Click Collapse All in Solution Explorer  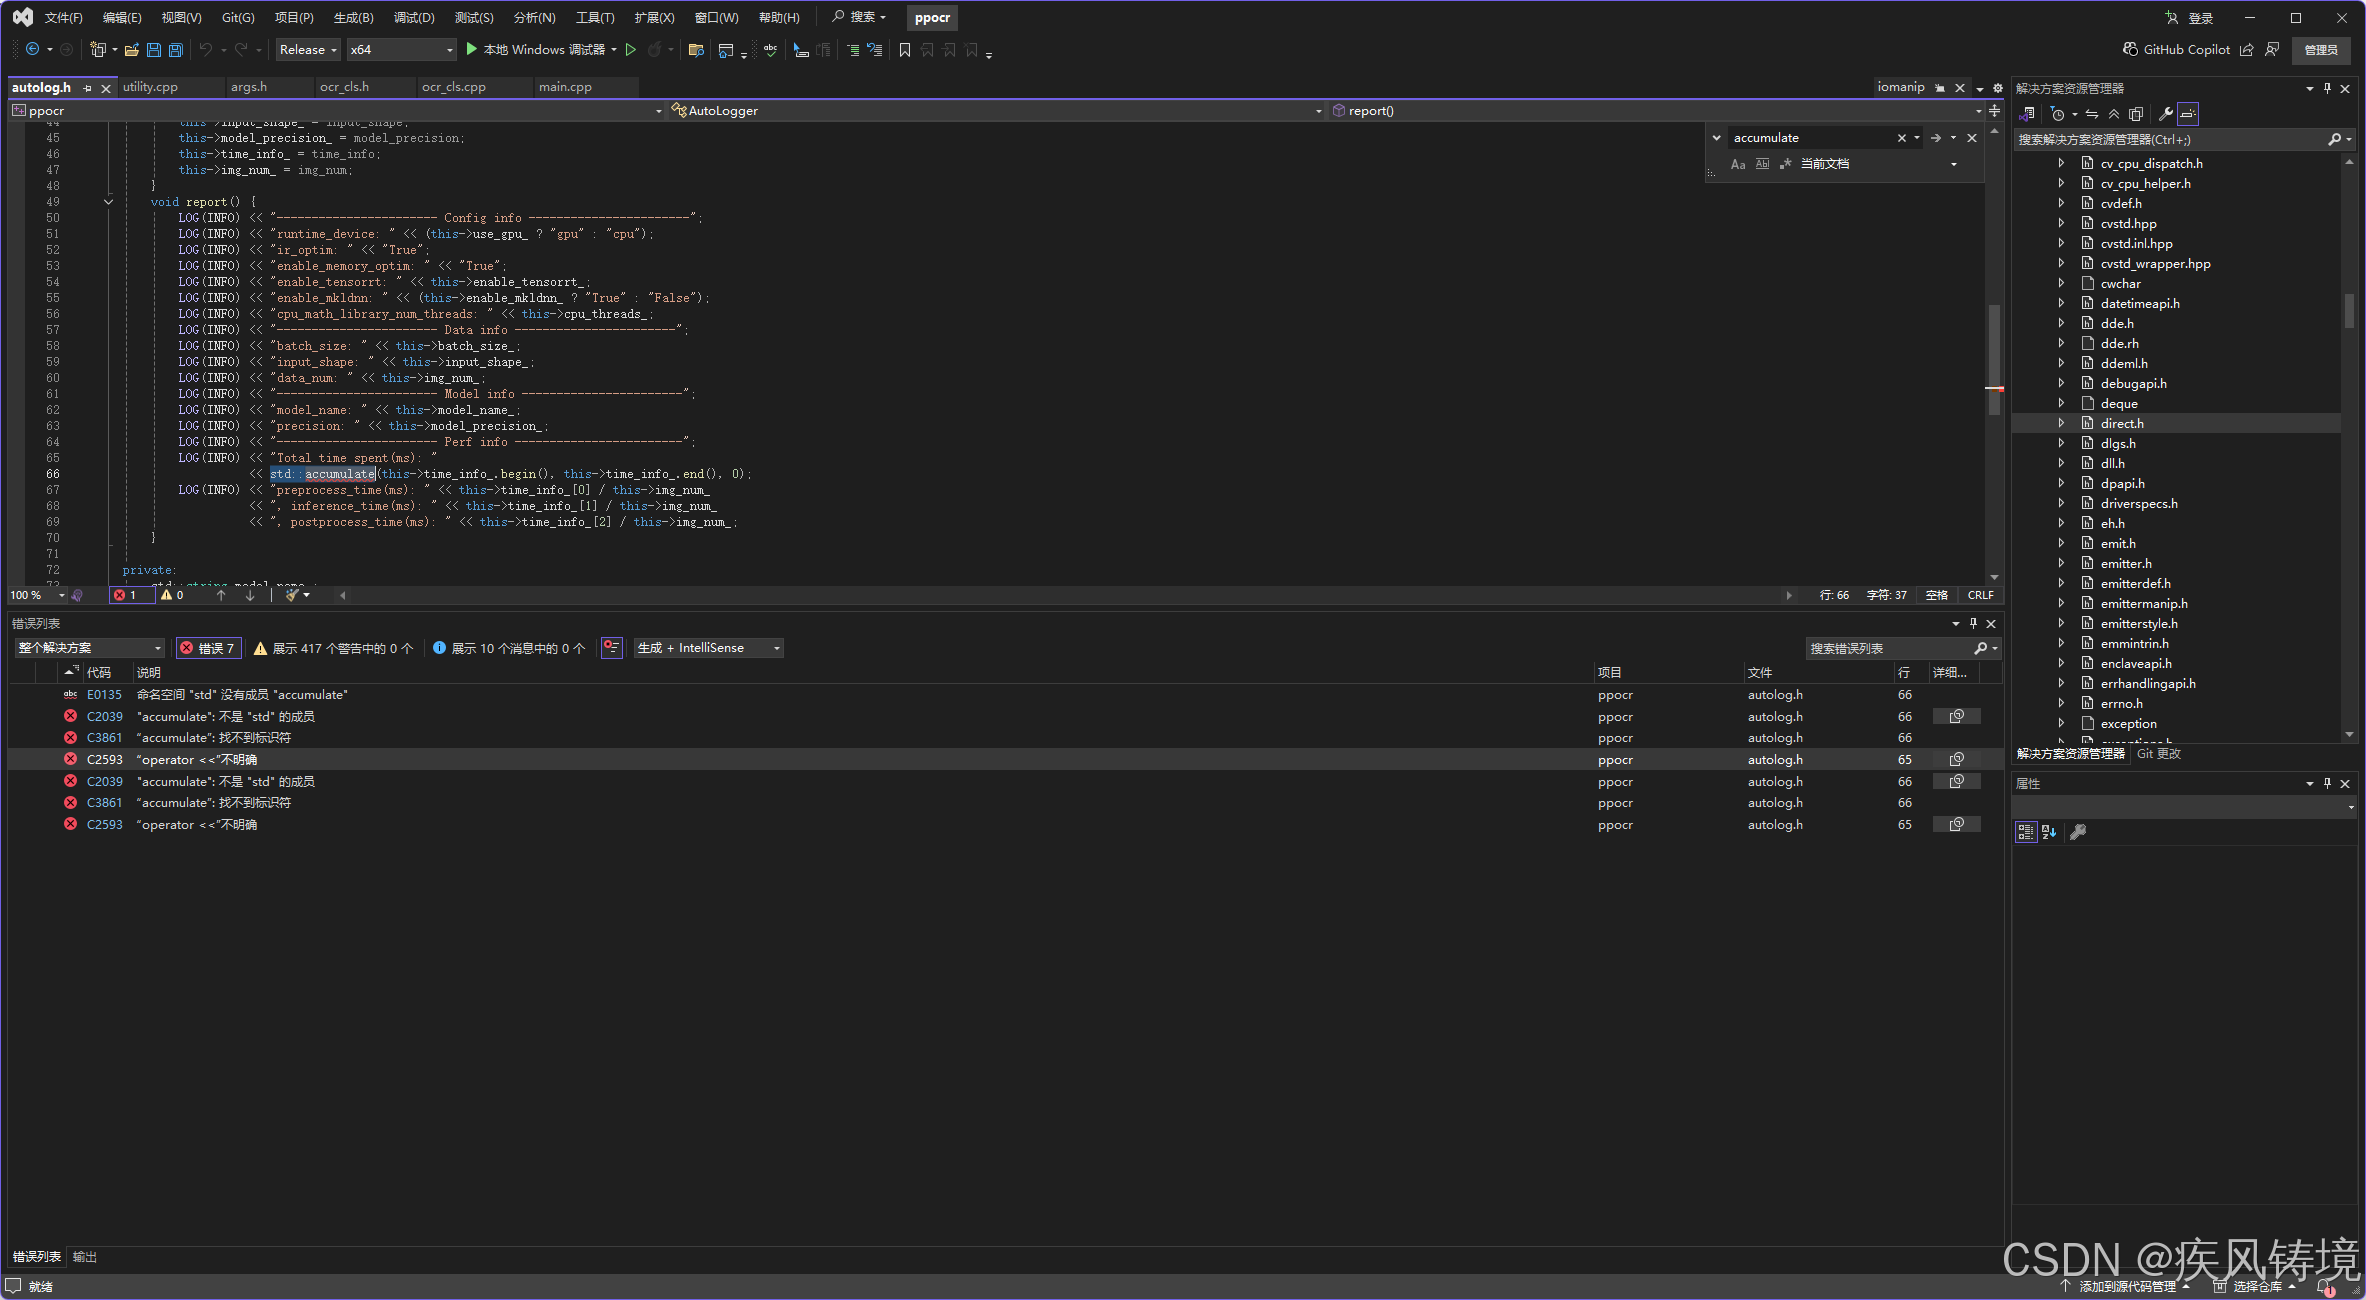point(2114,114)
